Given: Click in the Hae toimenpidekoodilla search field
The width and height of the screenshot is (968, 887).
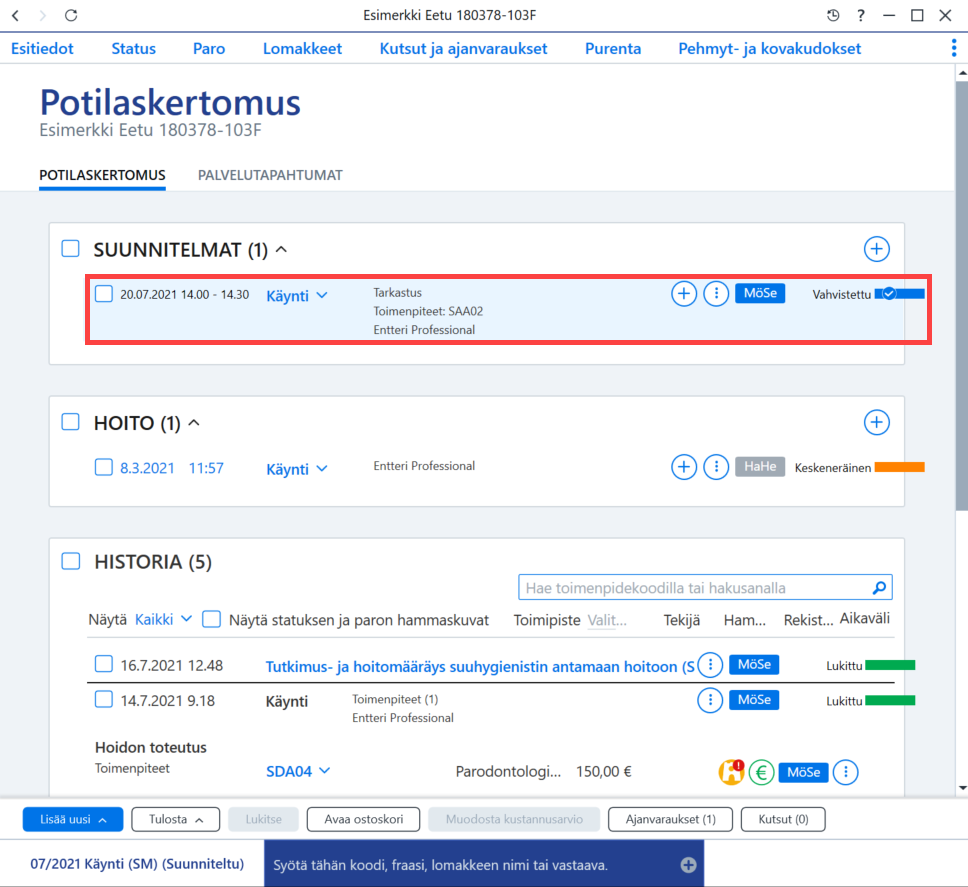Looking at the screenshot, I should (x=696, y=588).
